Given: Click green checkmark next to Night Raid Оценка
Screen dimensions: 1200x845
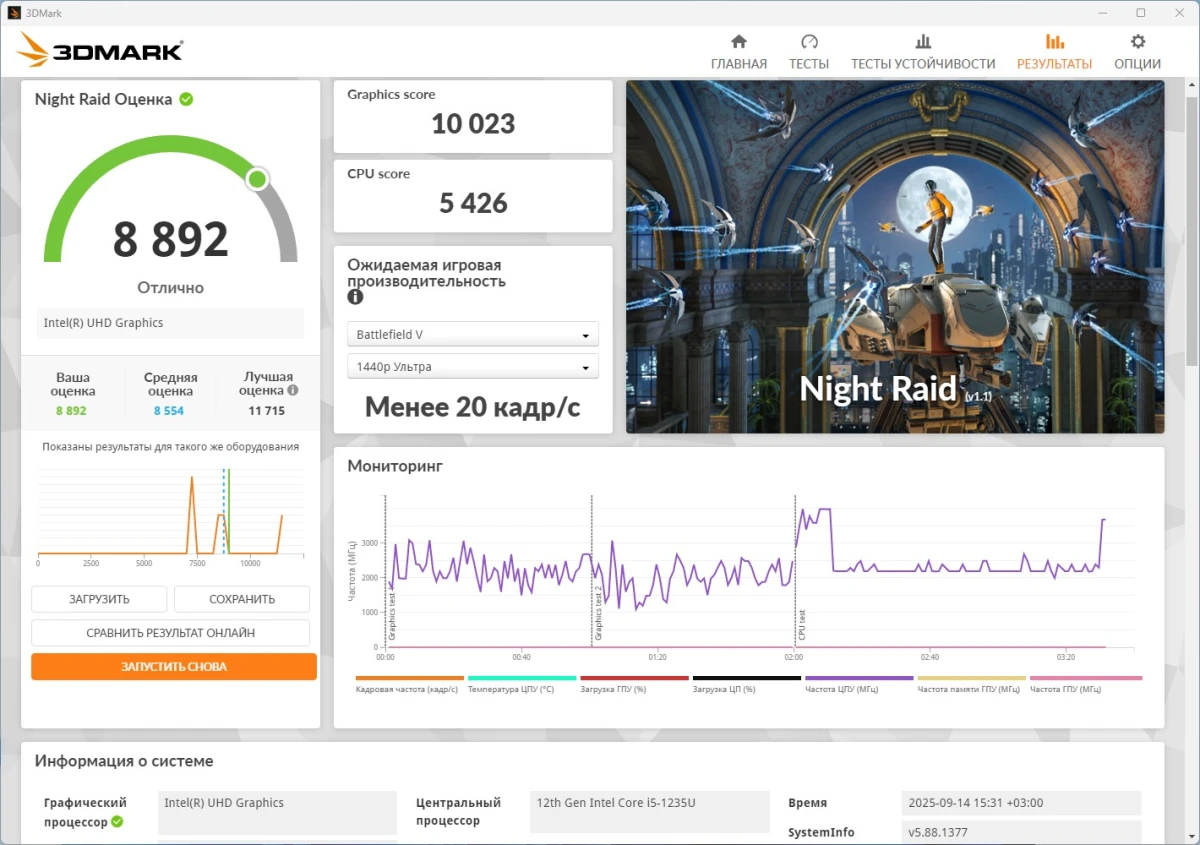Looking at the screenshot, I should [x=186, y=99].
